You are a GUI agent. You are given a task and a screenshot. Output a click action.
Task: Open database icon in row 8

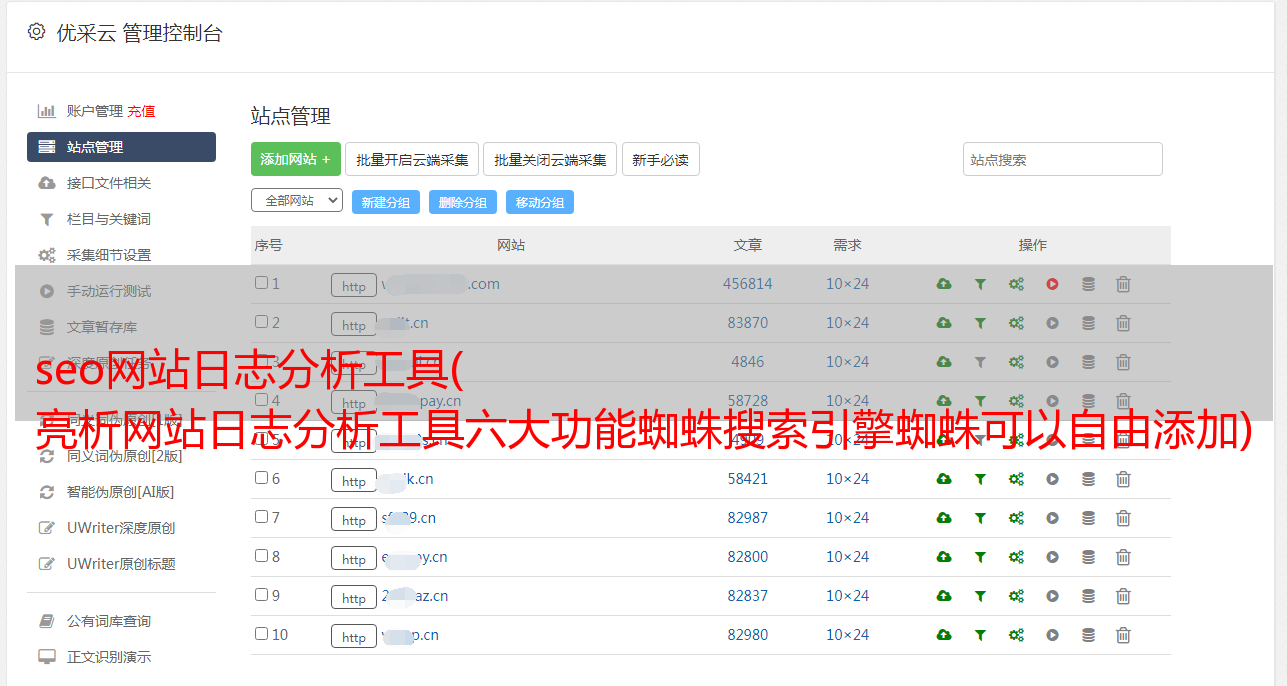tap(1088, 557)
